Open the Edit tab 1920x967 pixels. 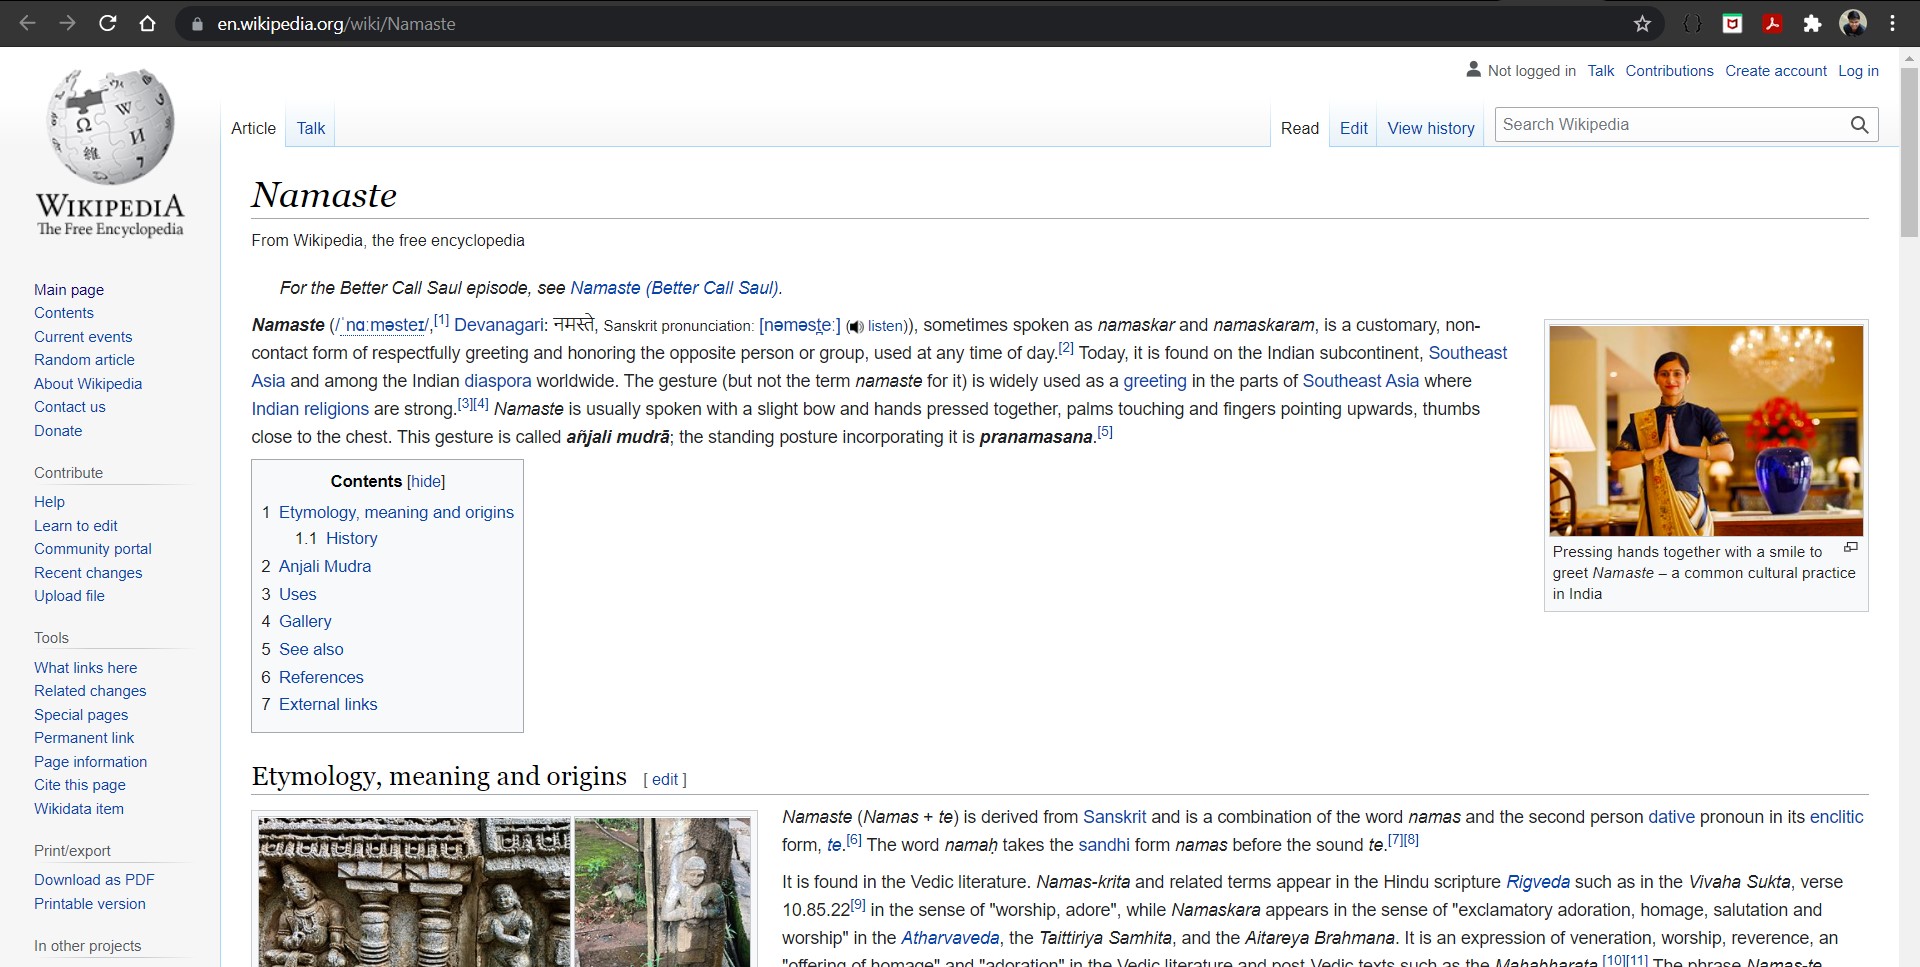[x=1354, y=128]
